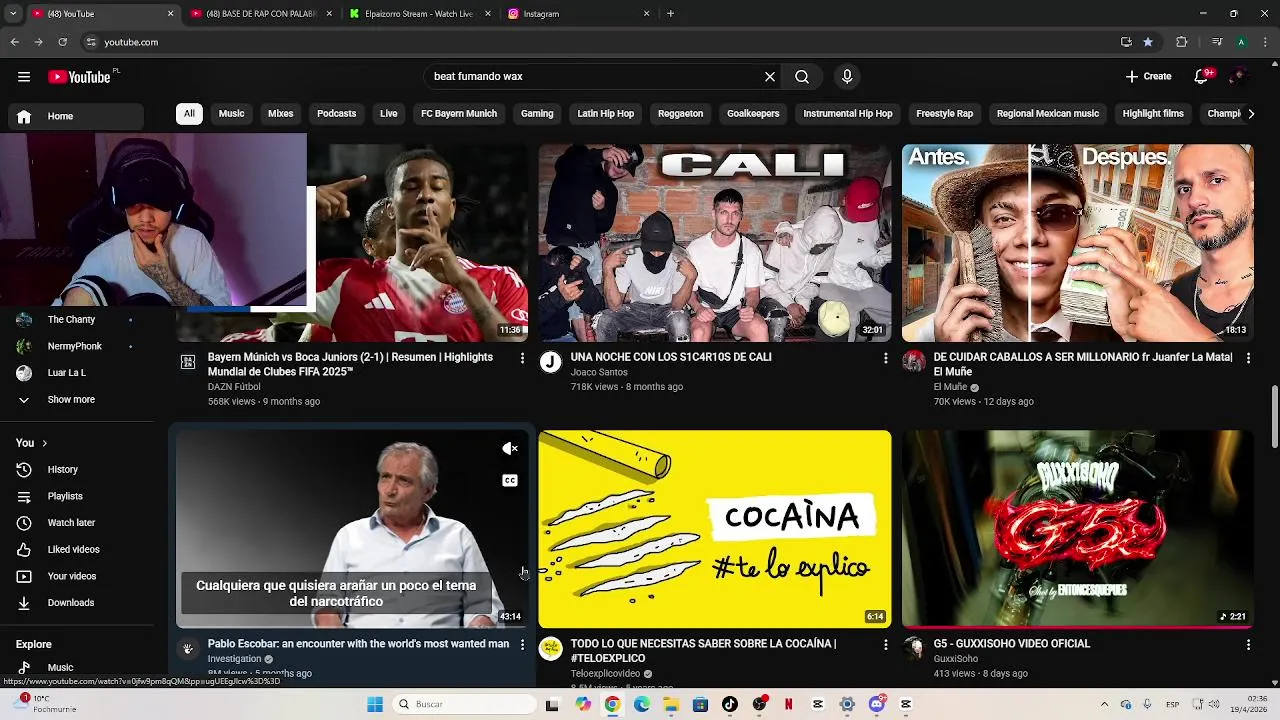Open TikTok from the taskbar
The width and height of the screenshot is (1280, 720).
click(730, 704)
